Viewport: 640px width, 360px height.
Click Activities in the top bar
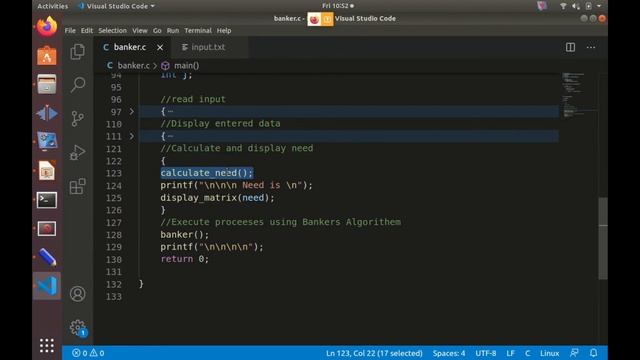(x=53, y=6)
